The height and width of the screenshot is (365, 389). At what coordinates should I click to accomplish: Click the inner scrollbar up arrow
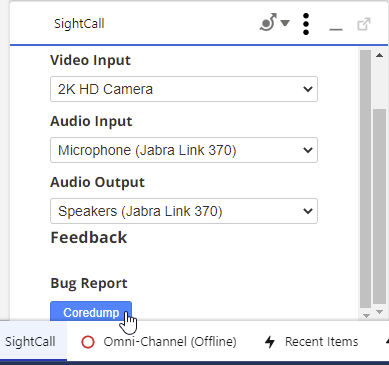click(x=379, y=55)
